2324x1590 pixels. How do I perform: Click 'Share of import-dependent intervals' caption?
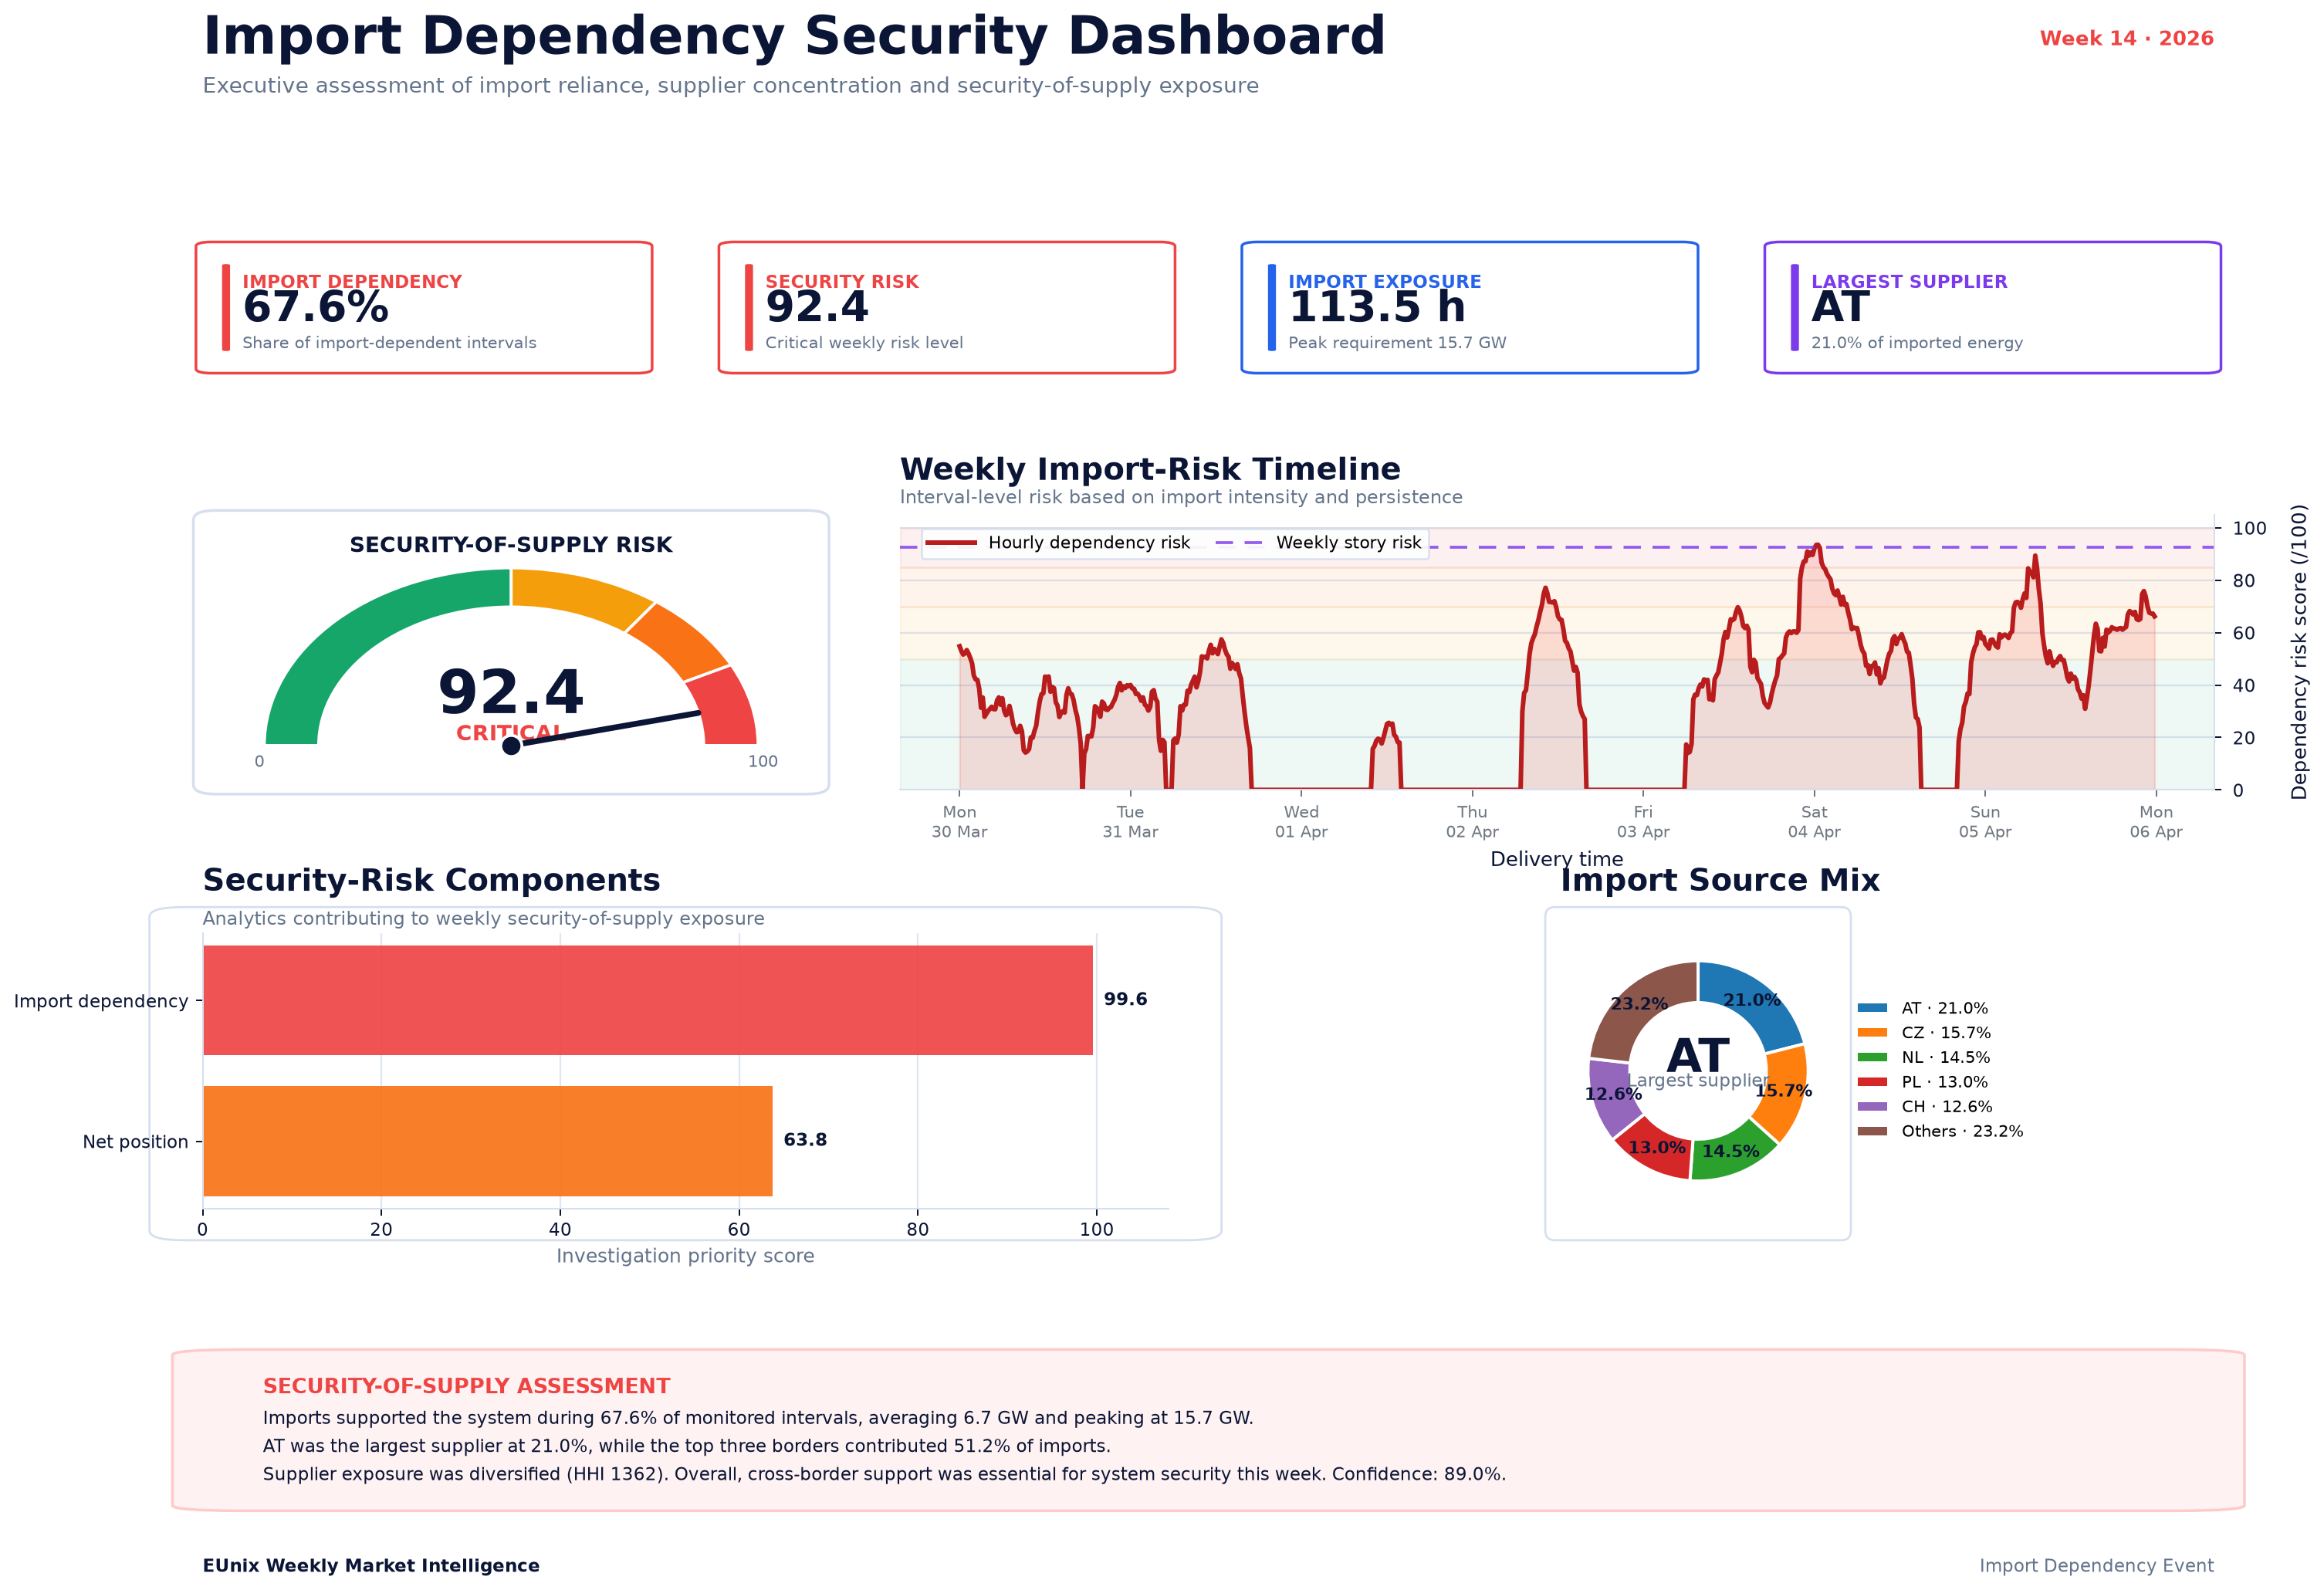(x=389, y=343)
